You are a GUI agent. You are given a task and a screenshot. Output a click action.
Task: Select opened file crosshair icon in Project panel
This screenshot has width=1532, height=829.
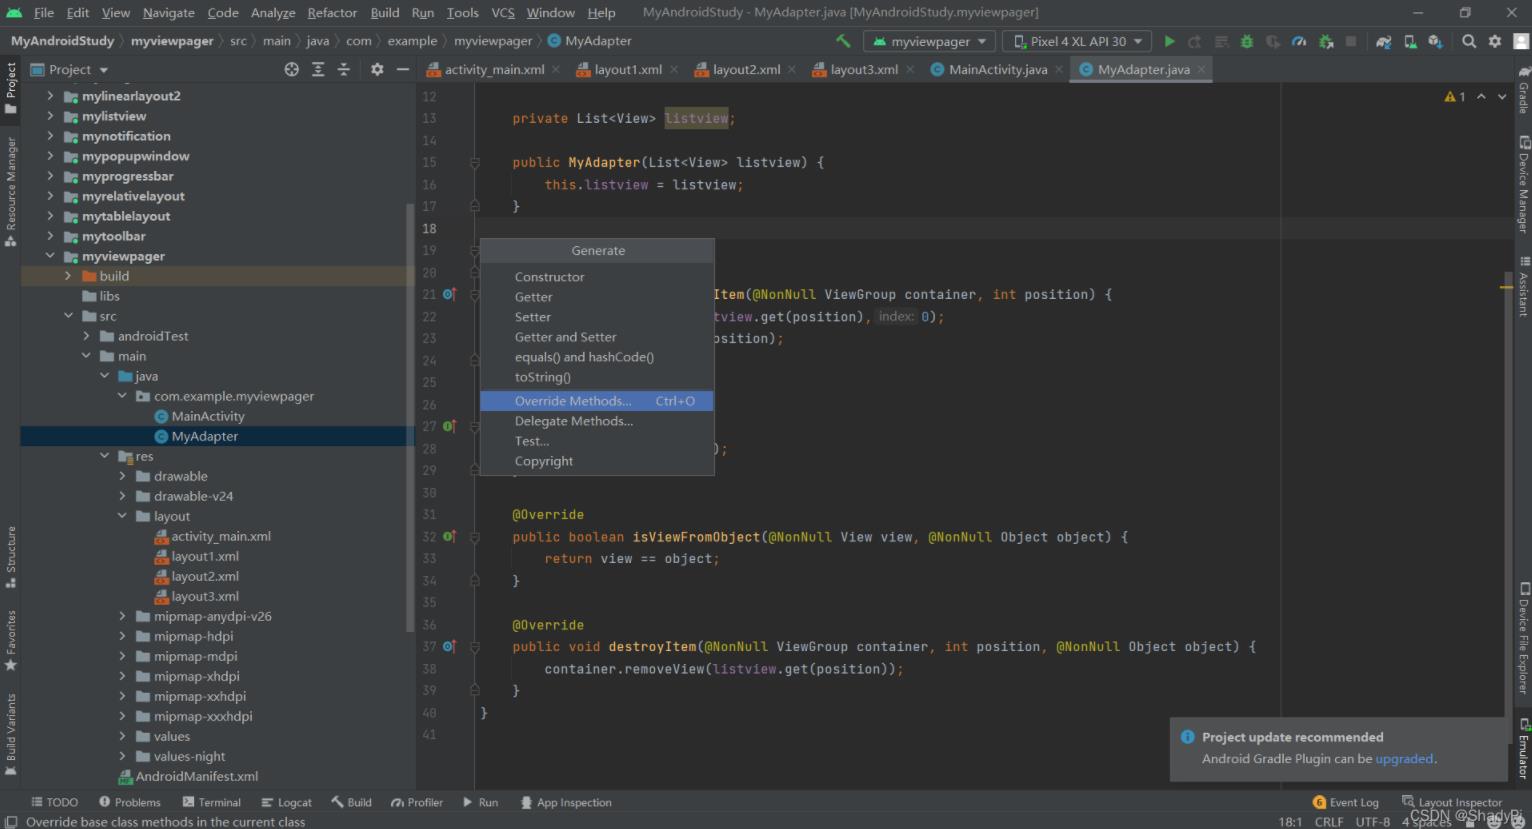point(291,69)
